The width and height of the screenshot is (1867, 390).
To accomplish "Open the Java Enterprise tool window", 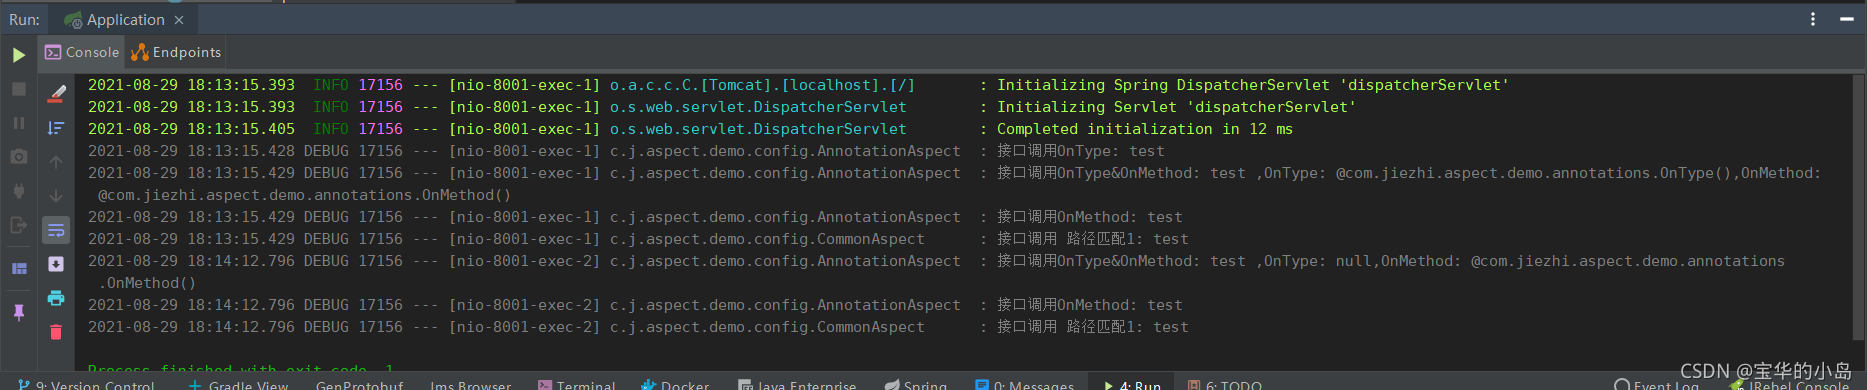I will 797,385.
